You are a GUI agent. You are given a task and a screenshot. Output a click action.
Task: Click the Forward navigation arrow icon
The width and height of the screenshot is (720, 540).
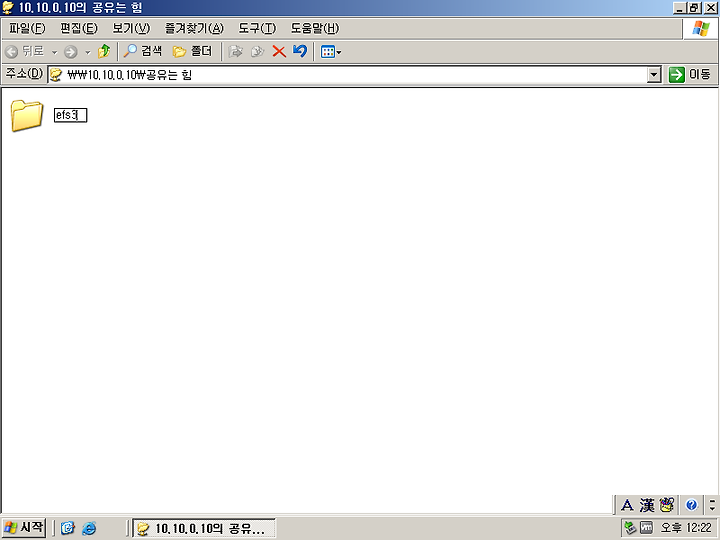pos(71,52)
